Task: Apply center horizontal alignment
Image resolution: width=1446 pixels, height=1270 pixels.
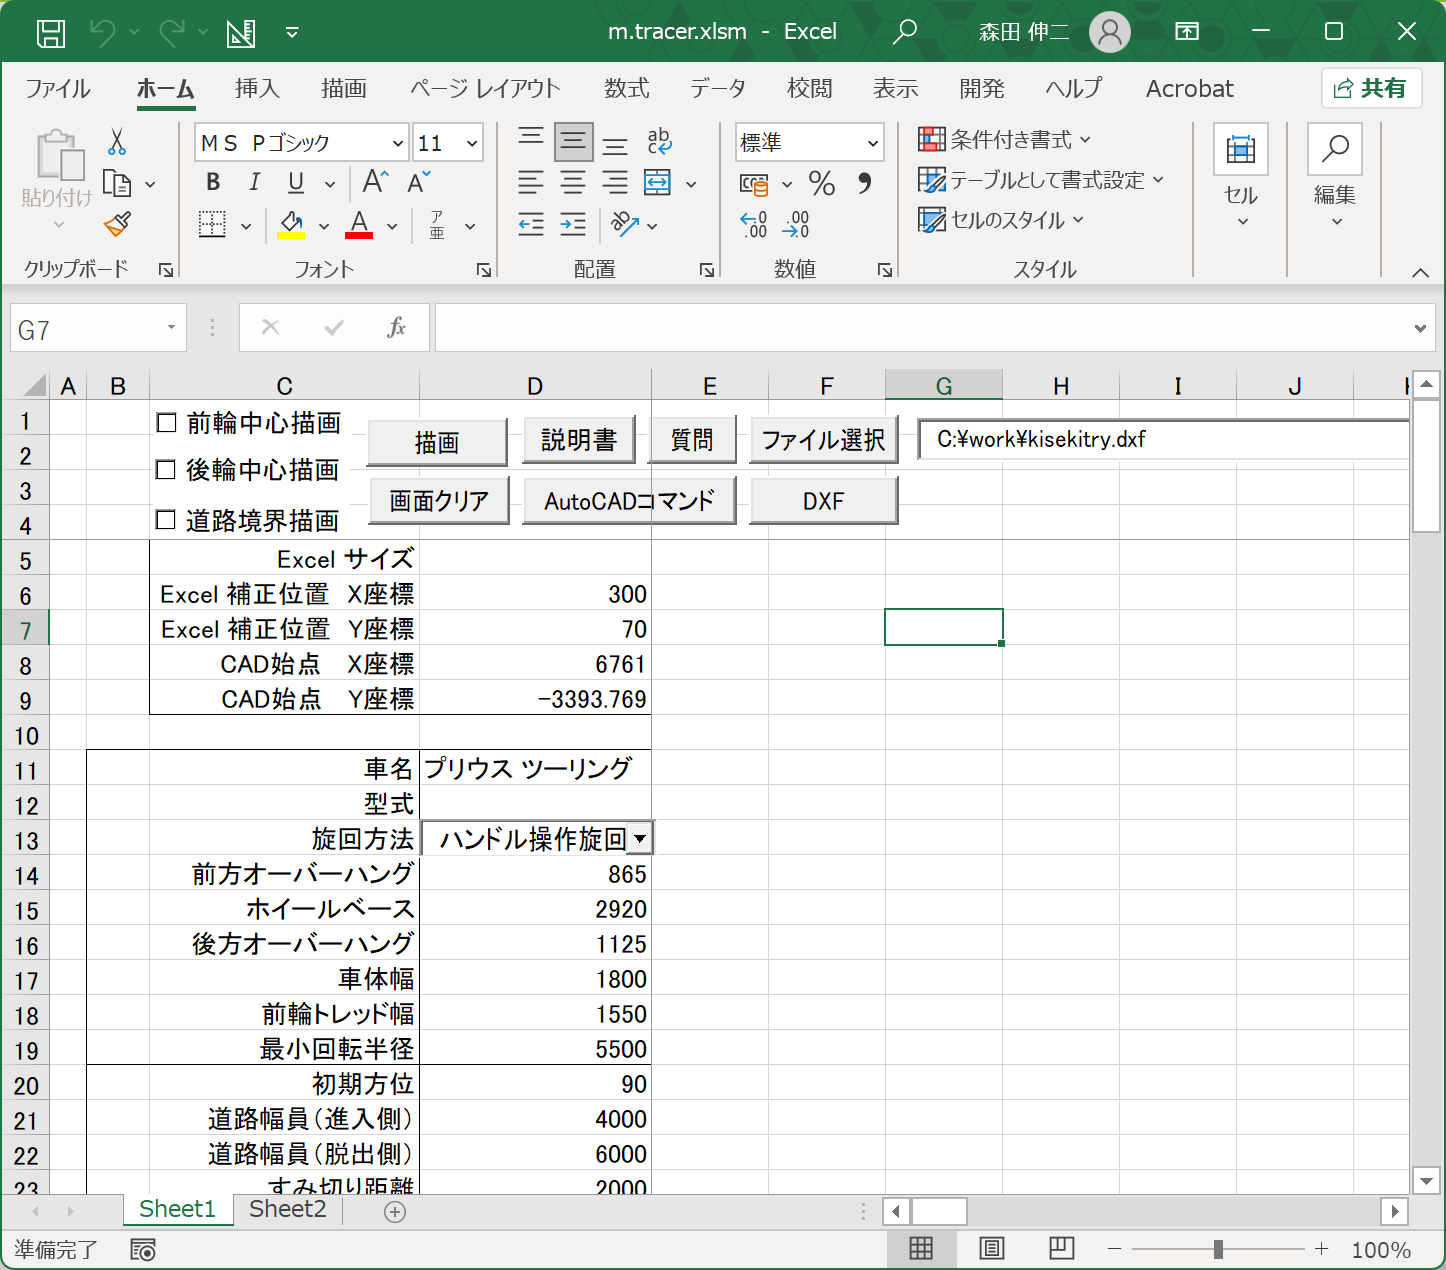Action: pyautogui.click(x=573, y=182)
